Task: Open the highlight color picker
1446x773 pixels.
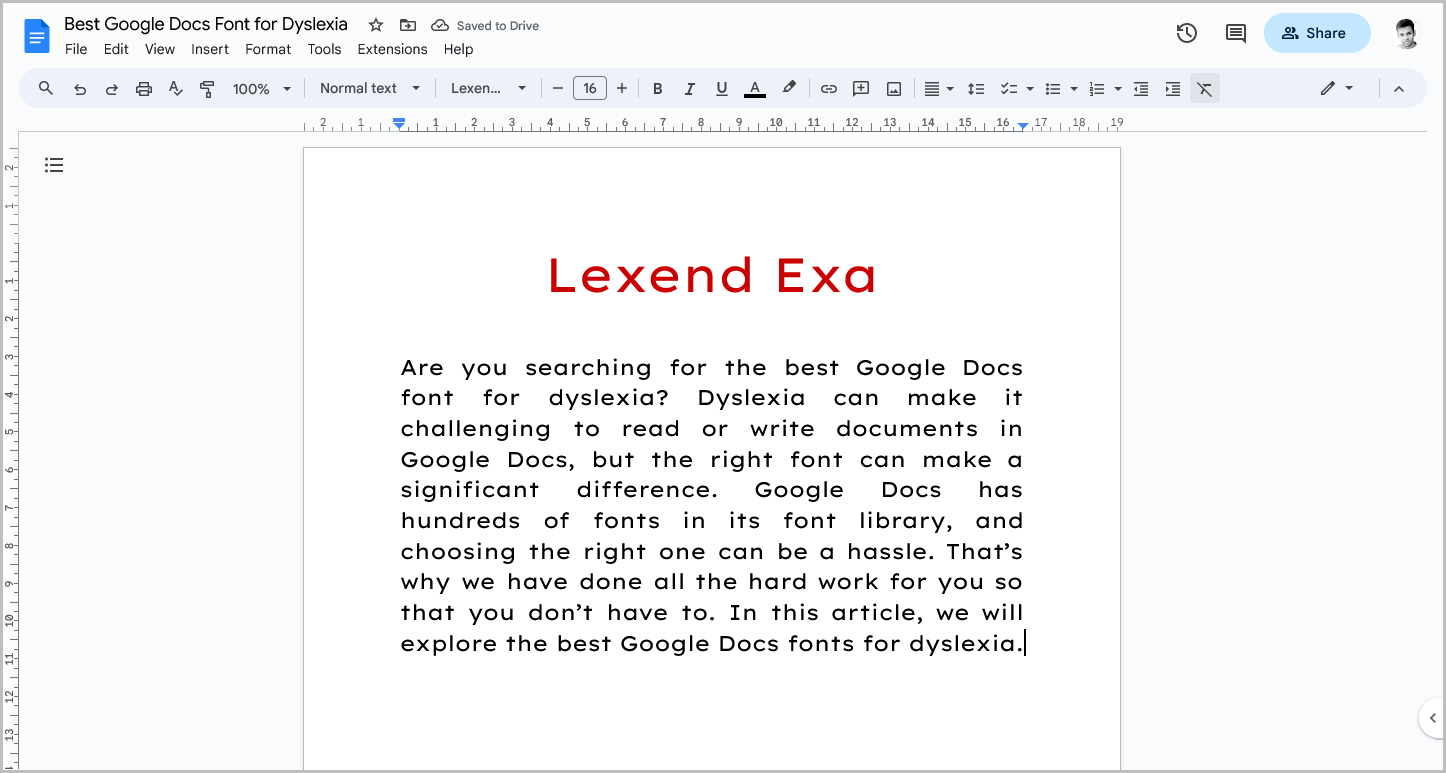Action: 789,88
